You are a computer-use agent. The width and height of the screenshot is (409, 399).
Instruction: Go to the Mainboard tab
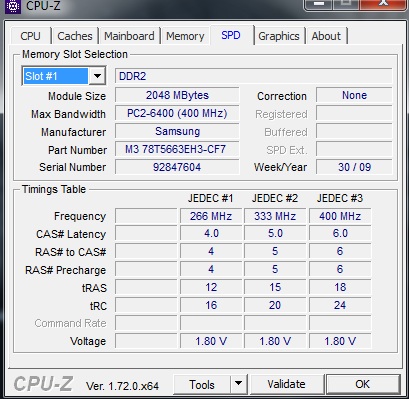129,36
